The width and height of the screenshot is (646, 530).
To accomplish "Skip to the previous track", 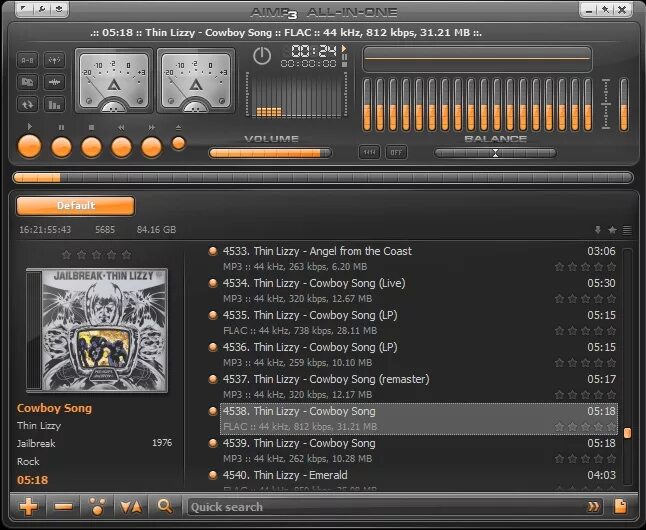I will tap(122, 147).
